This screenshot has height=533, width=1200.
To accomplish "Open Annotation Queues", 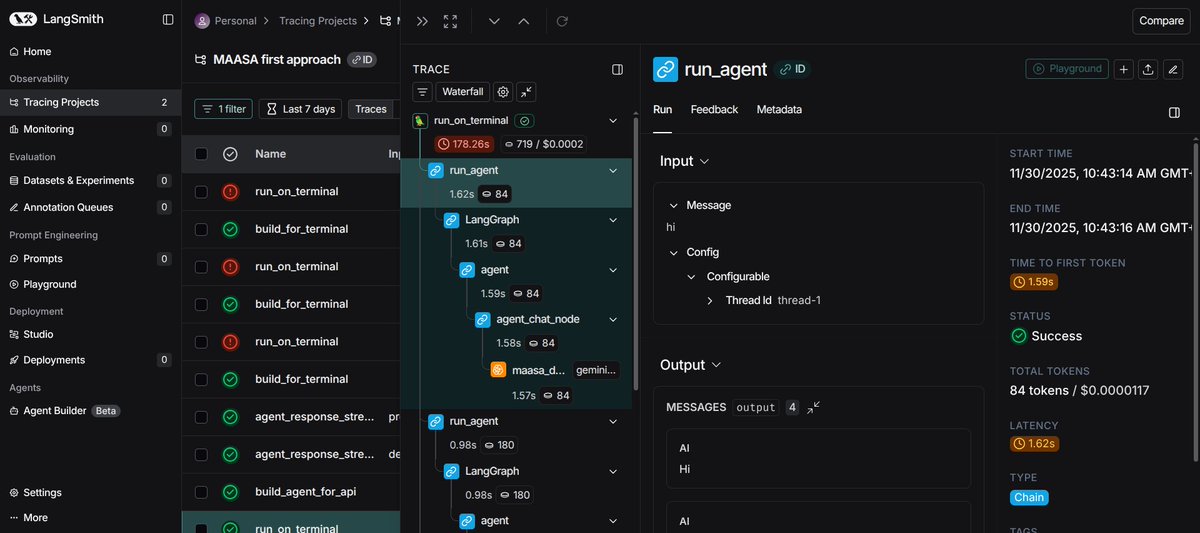I will (68, 207).
